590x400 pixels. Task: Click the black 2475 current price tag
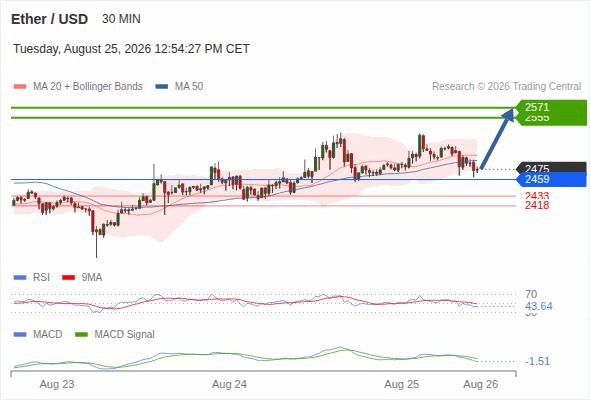[551, 168]
